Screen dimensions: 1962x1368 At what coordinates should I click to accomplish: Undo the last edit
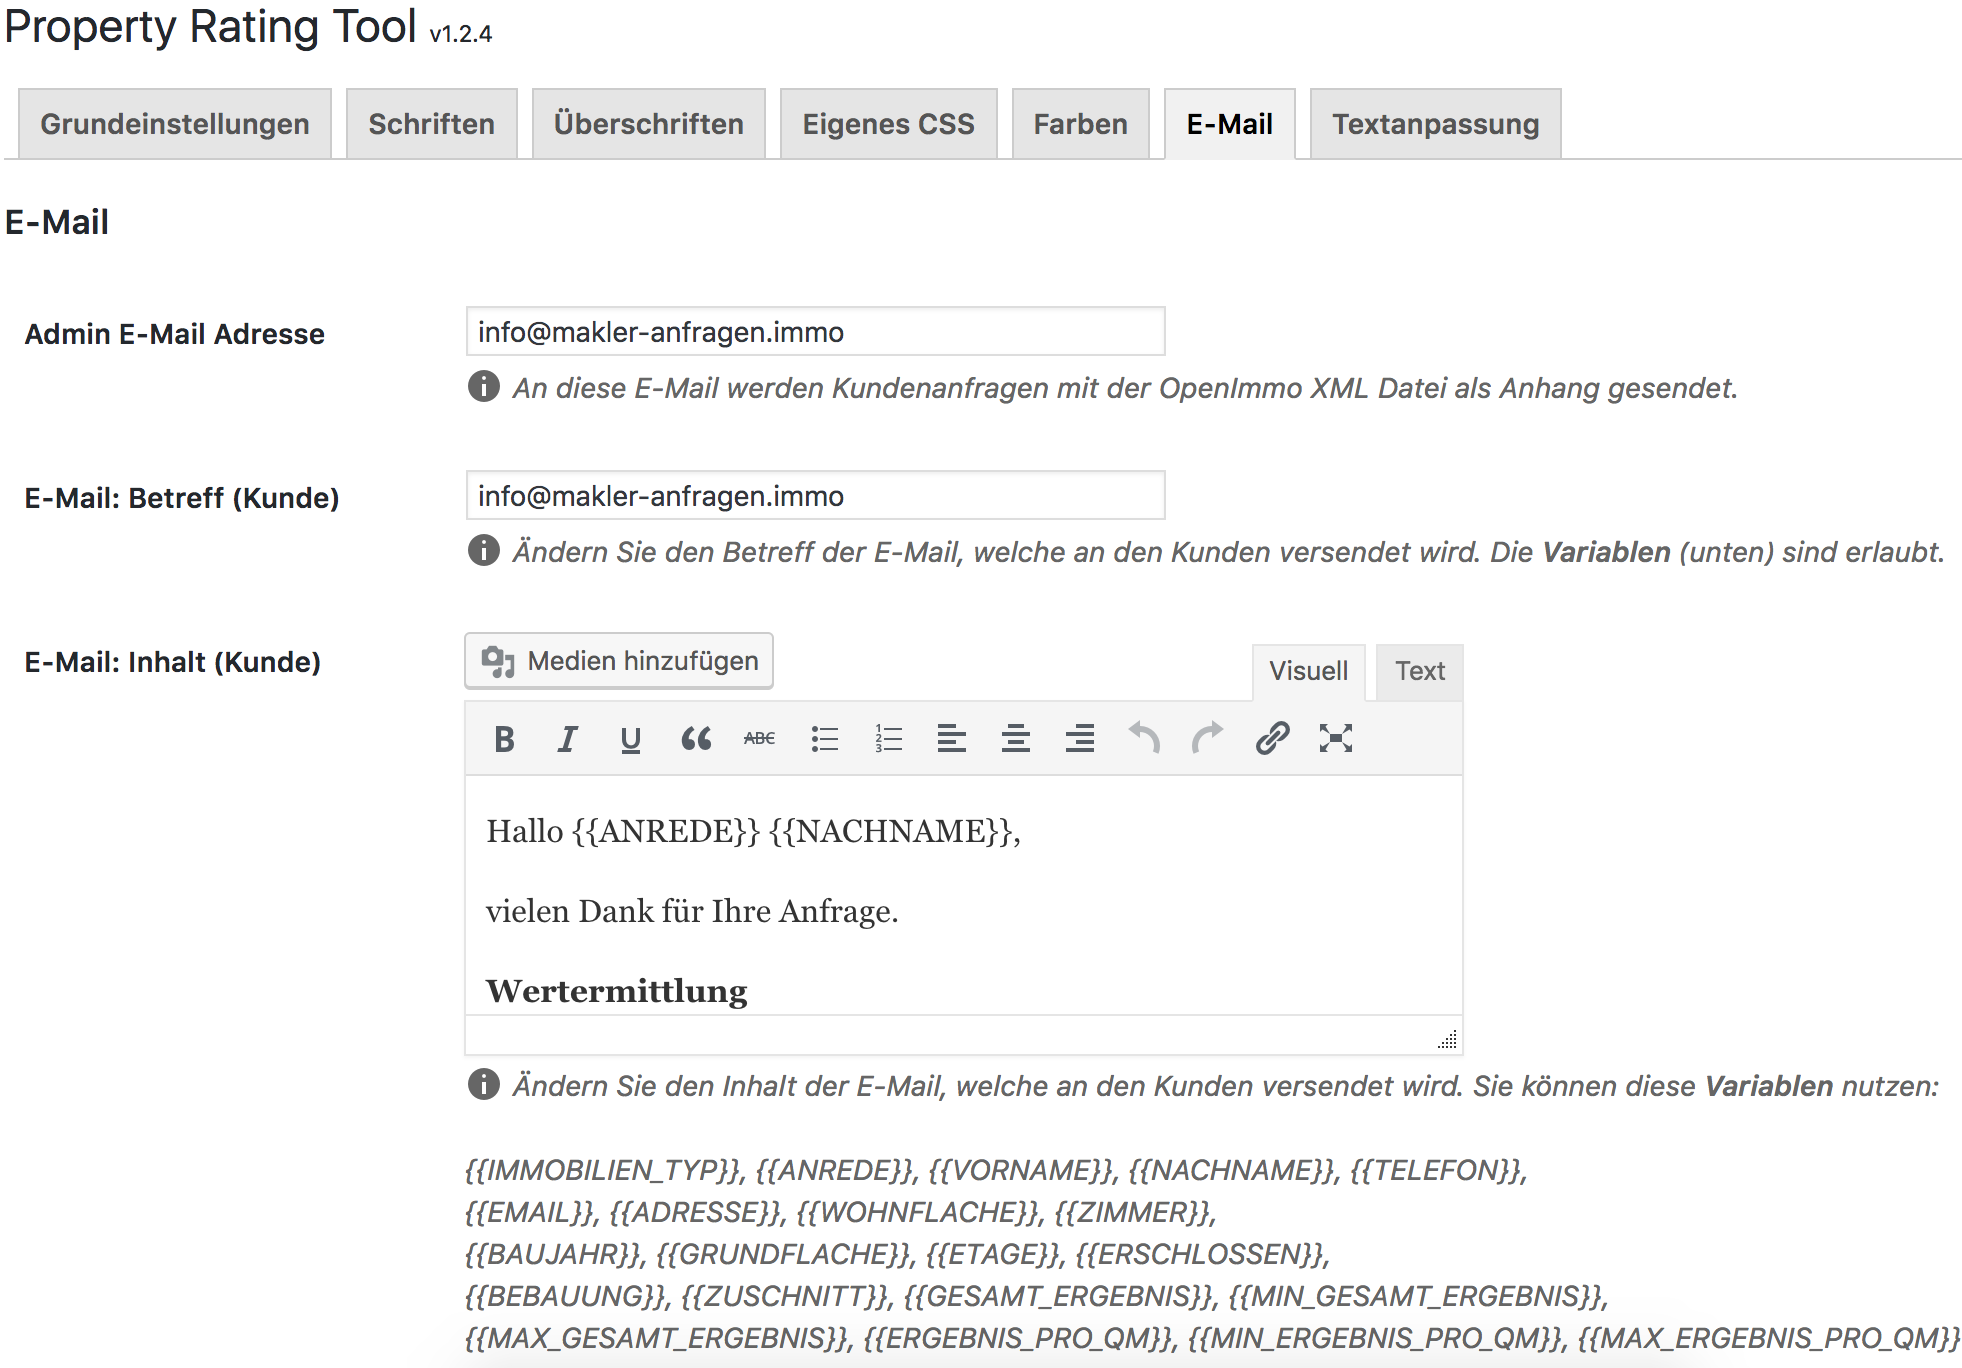point(1144,739)
